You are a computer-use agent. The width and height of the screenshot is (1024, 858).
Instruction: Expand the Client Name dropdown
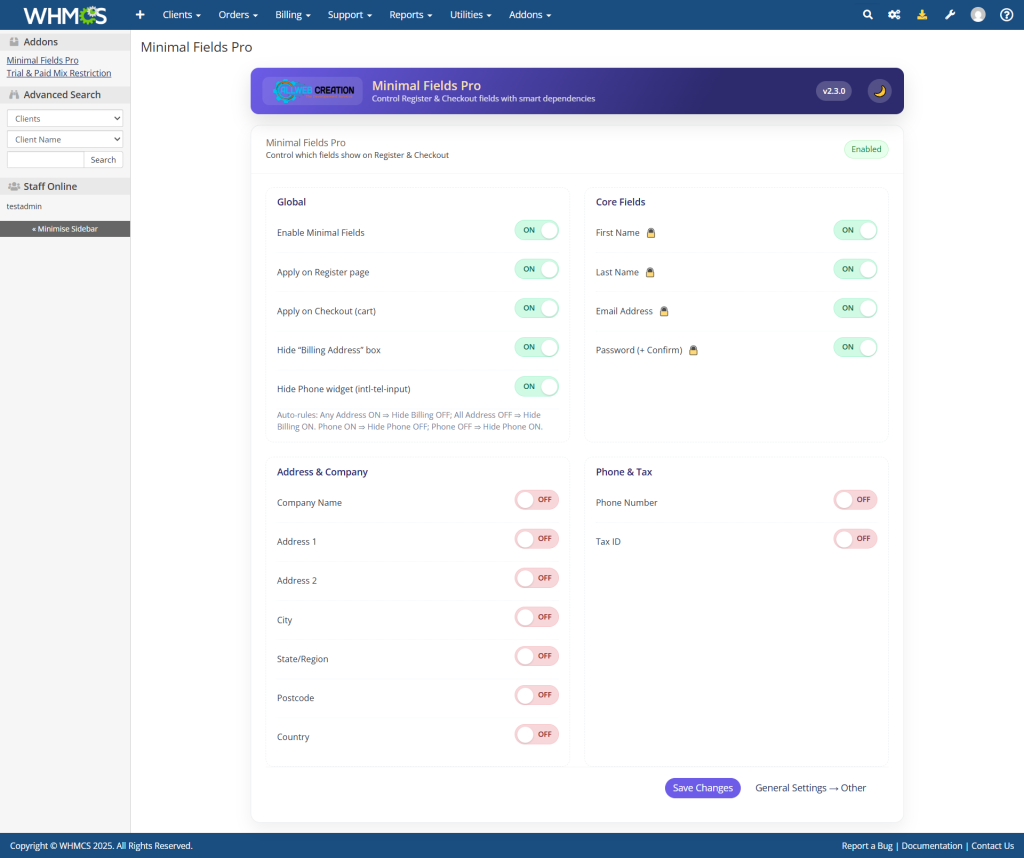pyautogui.click(x=65, y=139)
